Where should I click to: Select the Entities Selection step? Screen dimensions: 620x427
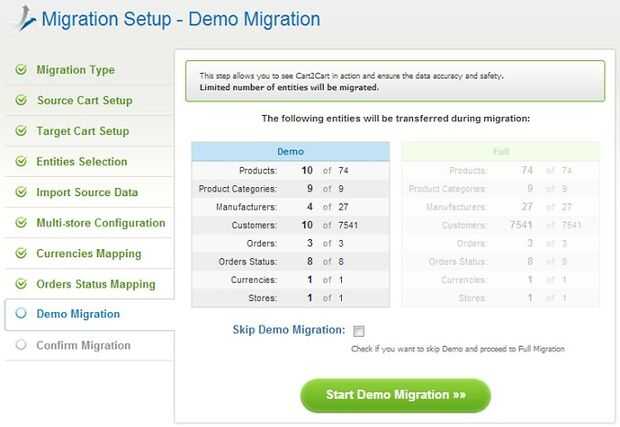pyautogui.click(x=82, y=162)
